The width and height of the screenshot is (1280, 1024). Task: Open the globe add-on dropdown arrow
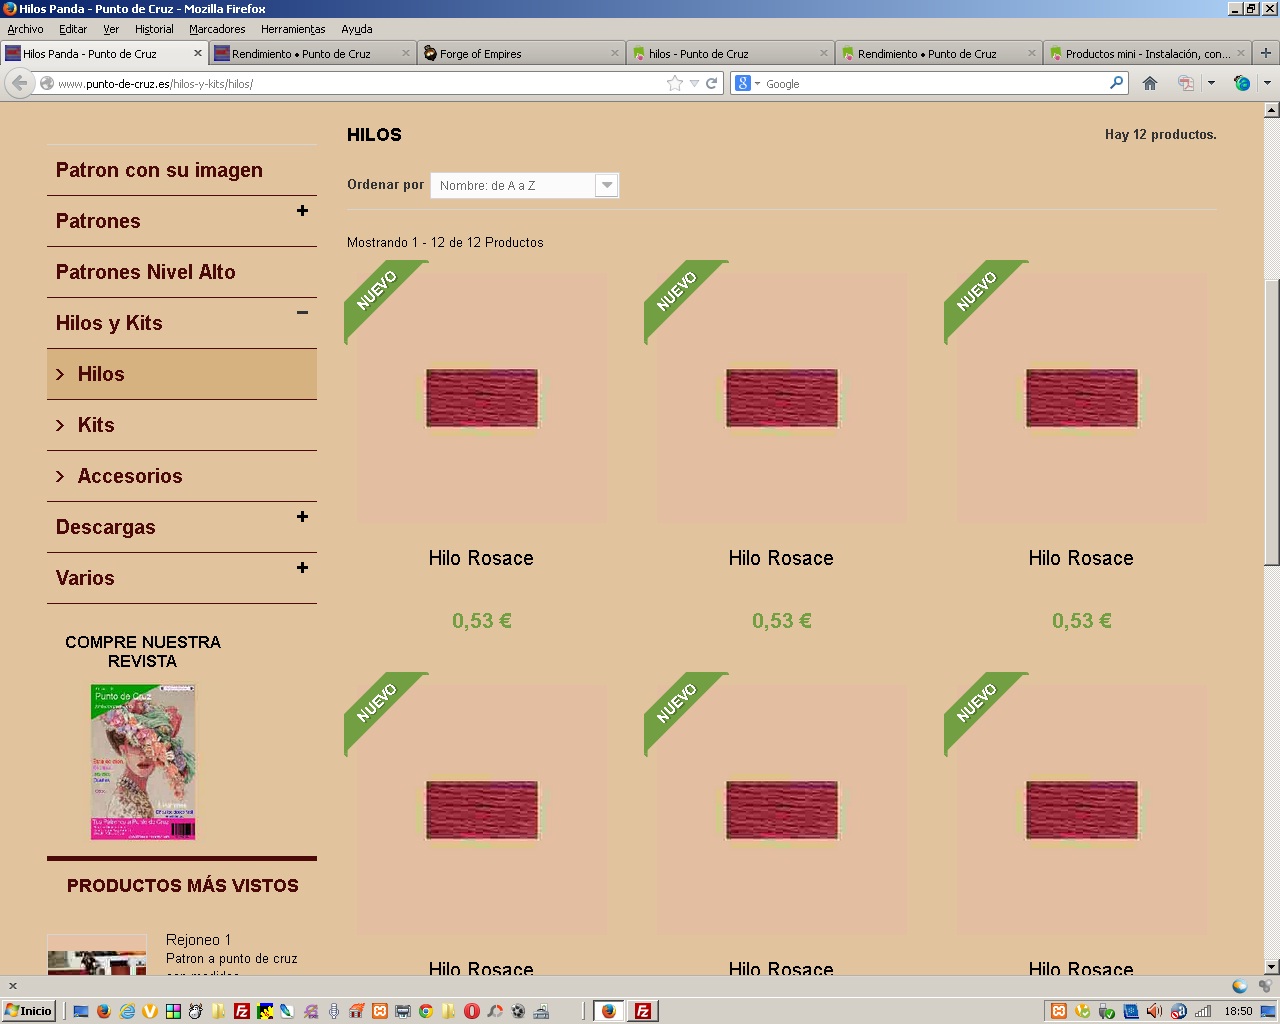(x=1267, y=84)
